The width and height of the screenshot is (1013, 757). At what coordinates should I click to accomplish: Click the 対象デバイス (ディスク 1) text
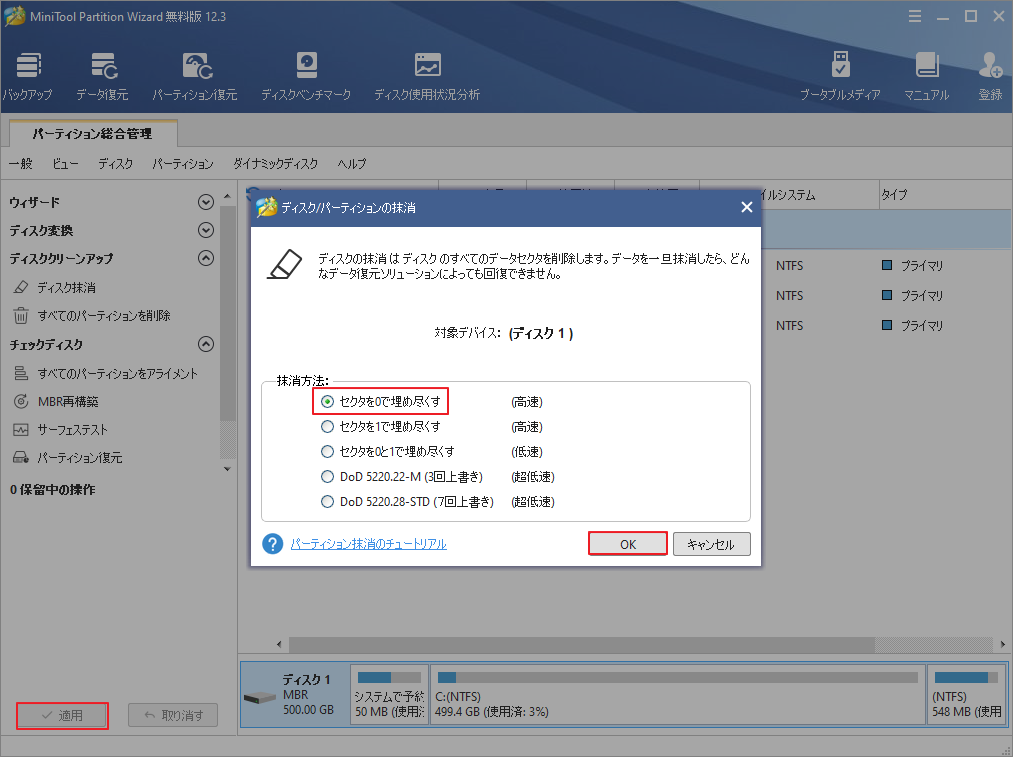point(504,333)
